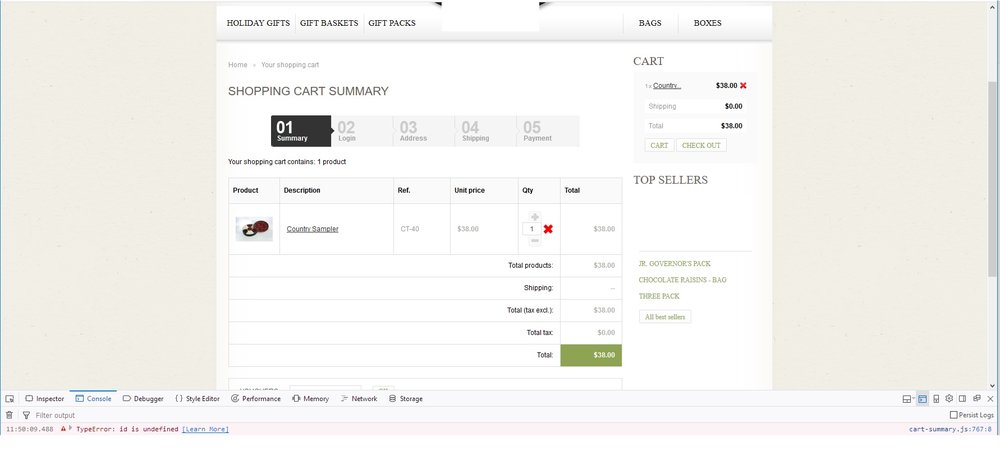This screenshot has height=461, width=1000.
Task: Go to Home breadcrumb
Action: click(238, 65)
